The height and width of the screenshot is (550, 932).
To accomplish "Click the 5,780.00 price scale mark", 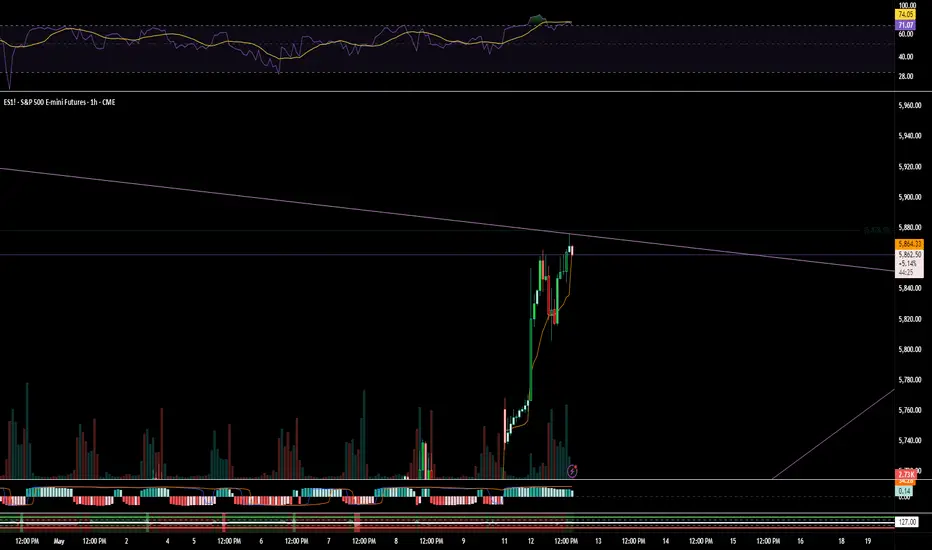I will tap(909, 379).
